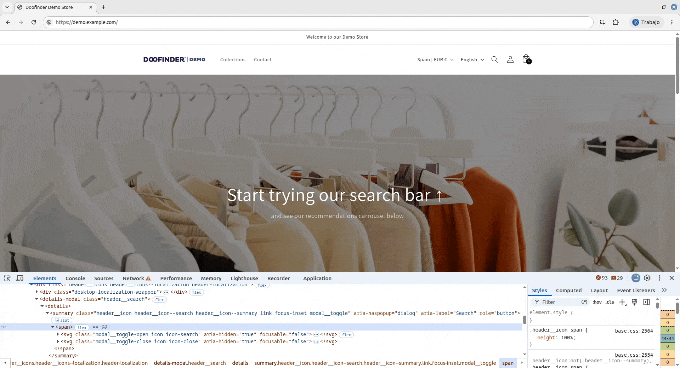Switch to the Performance tab

[x=176, y=278]
